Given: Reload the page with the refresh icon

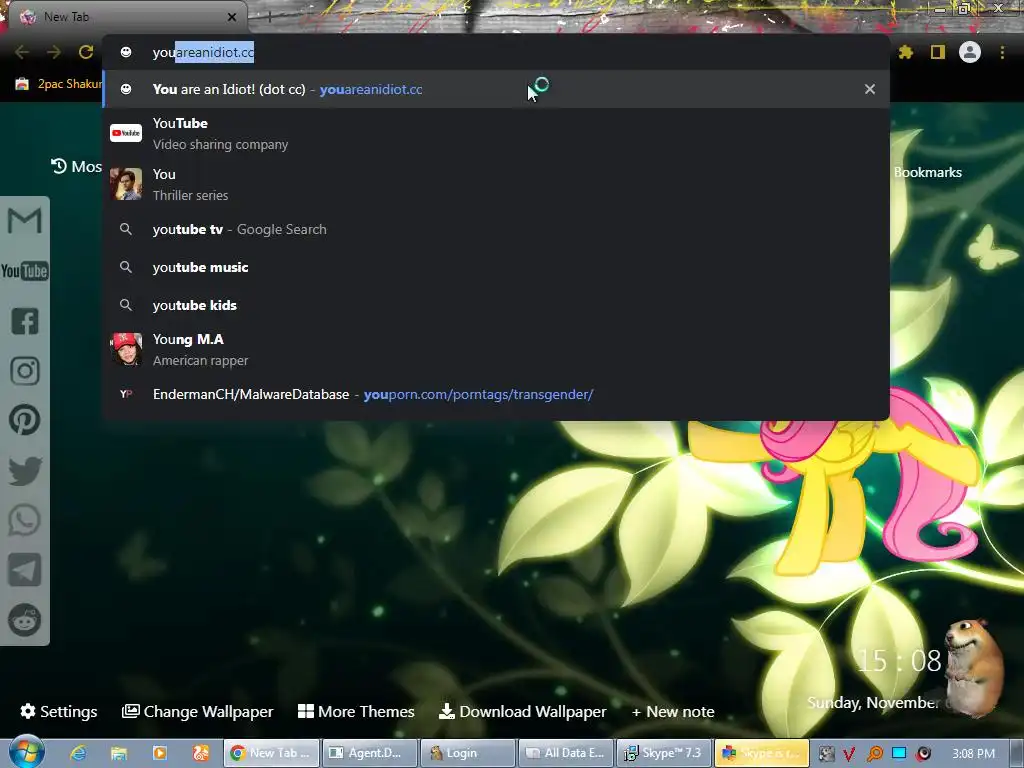Looking at the screenshot, I should pos(86,52).
